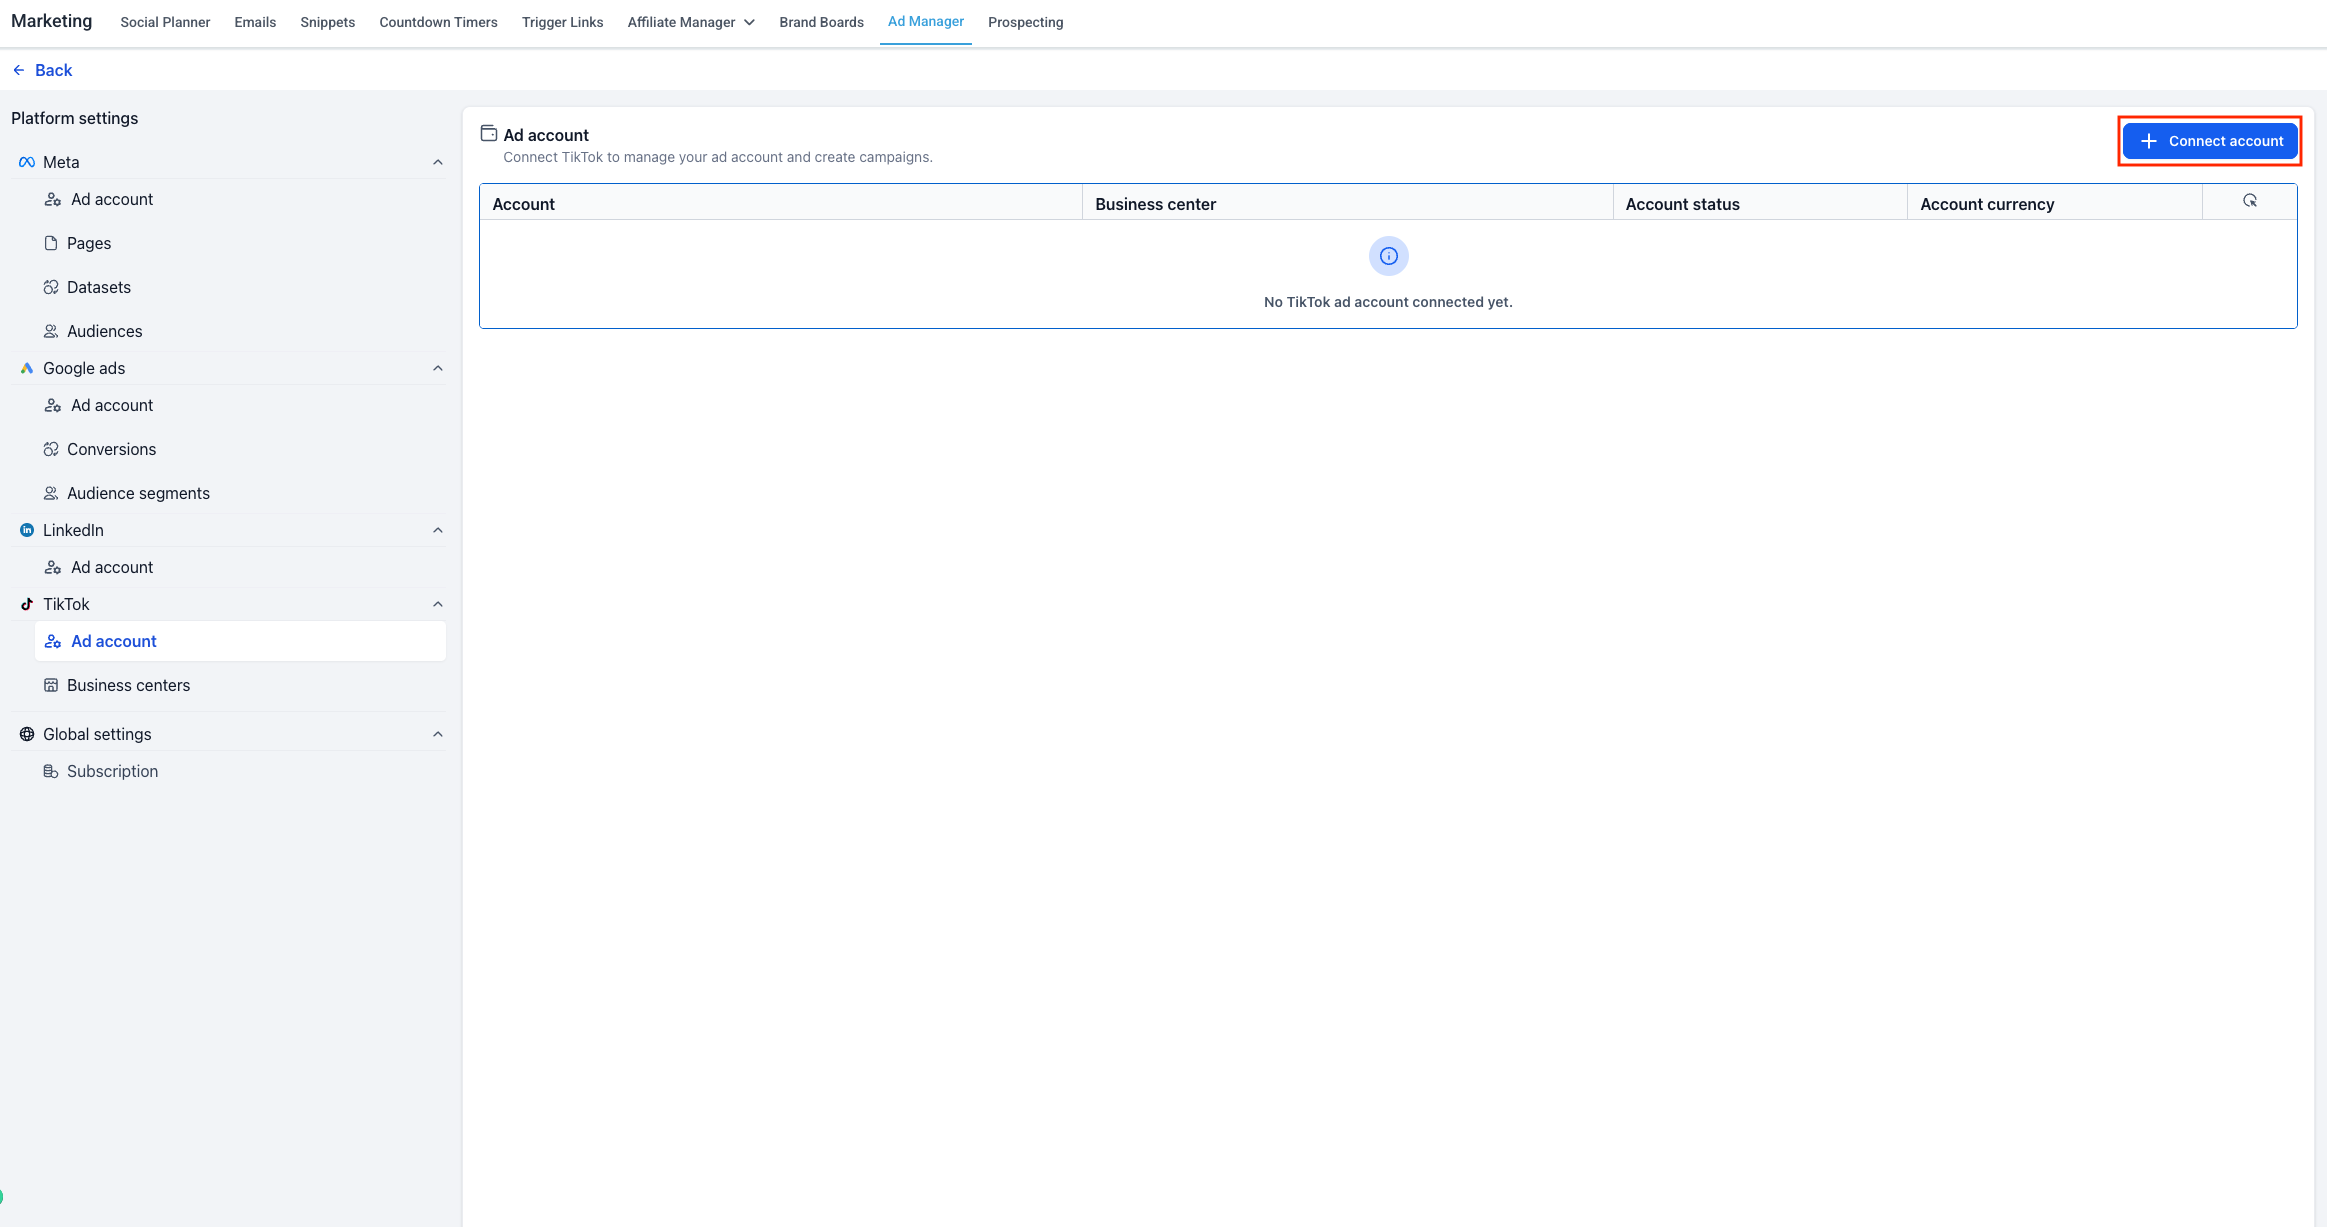Click the Meta logo icon in sidebar
The width and height of the screenshot is (2327, 1227).
click(x=27, y=162)
